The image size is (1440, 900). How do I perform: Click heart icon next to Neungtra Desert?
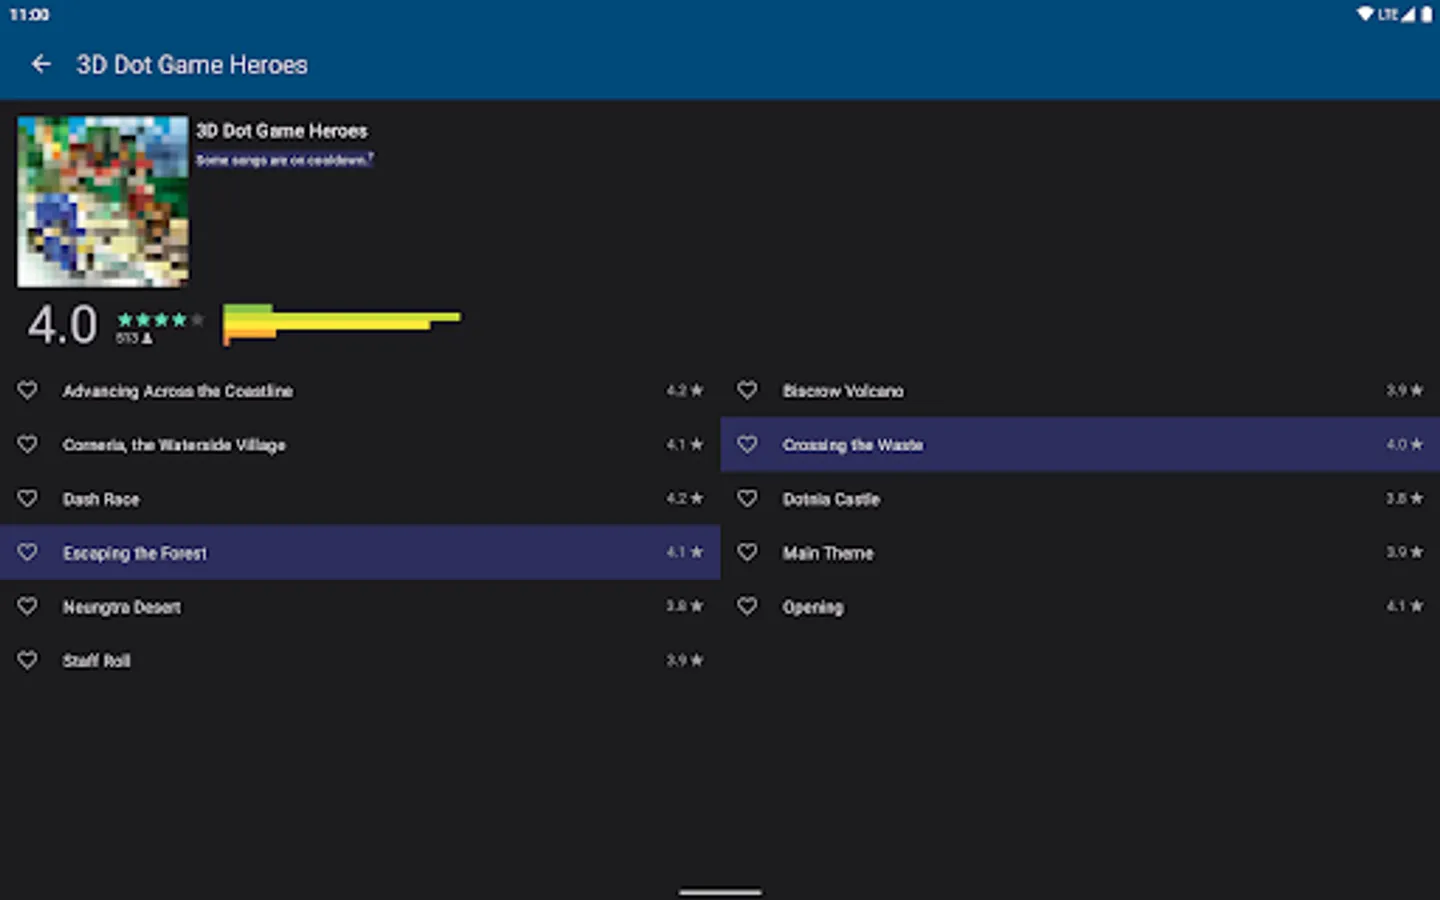28,606
